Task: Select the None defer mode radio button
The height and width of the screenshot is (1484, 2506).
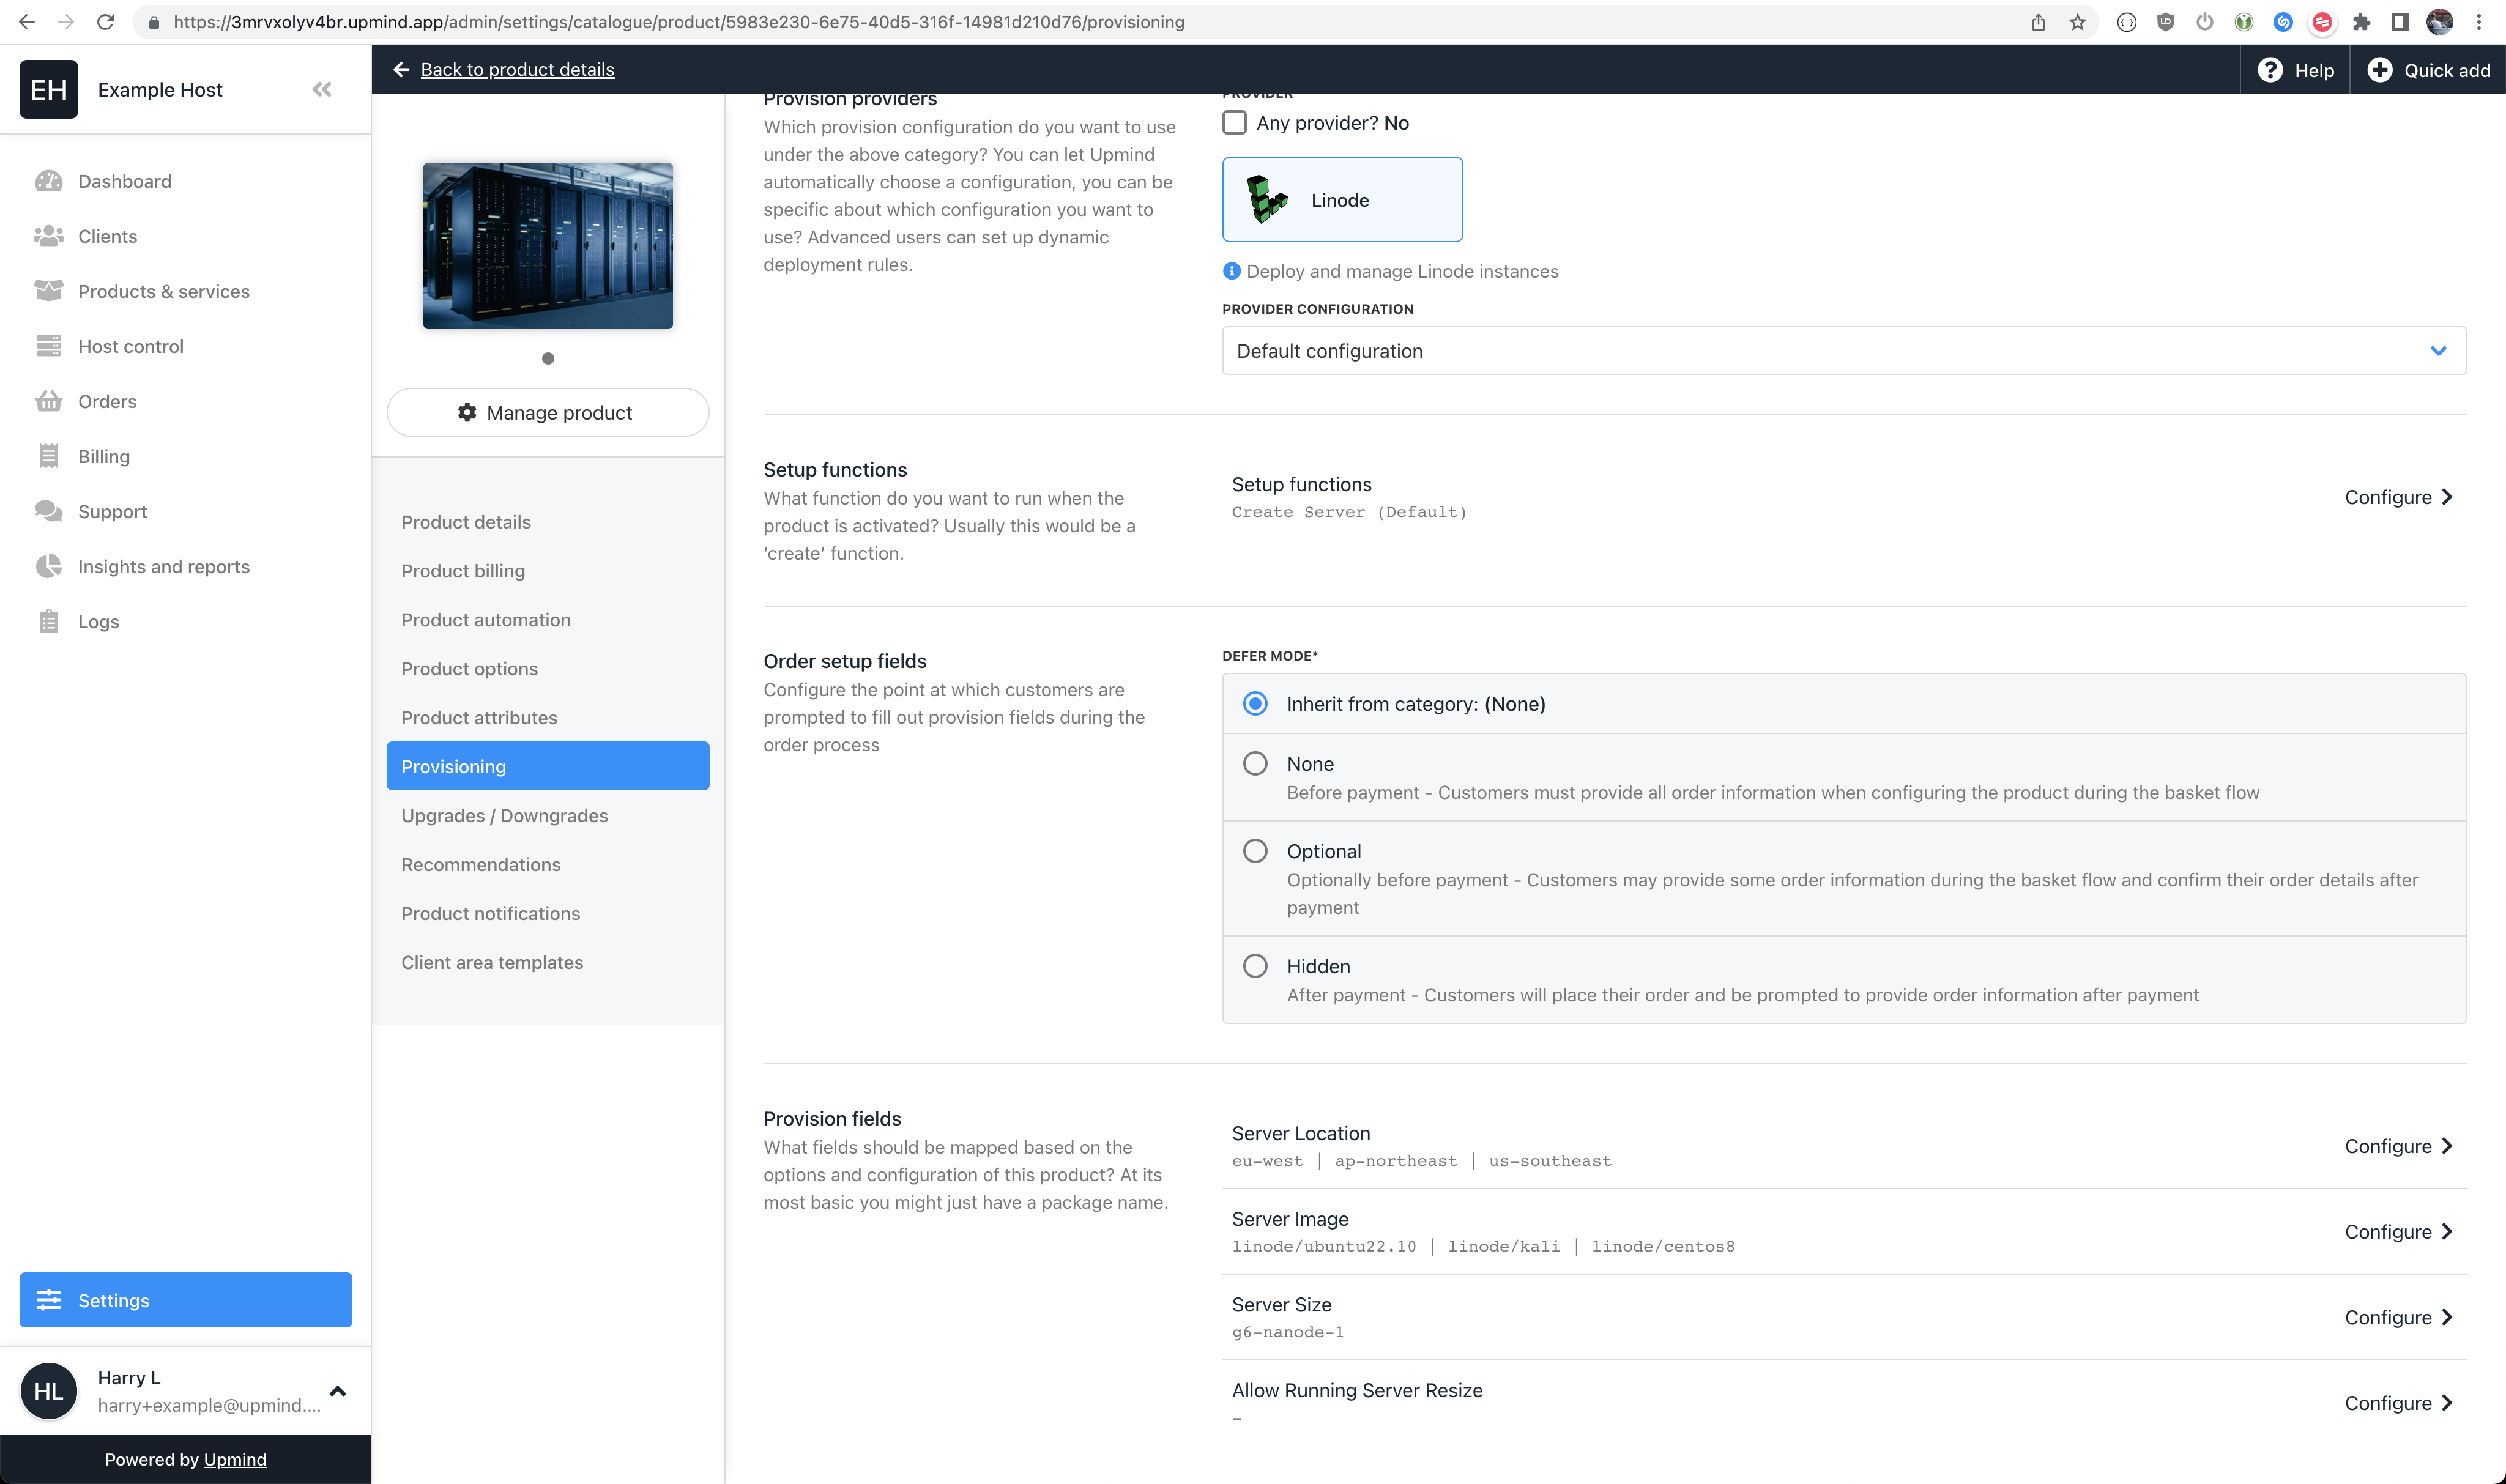Action: 1255,762
